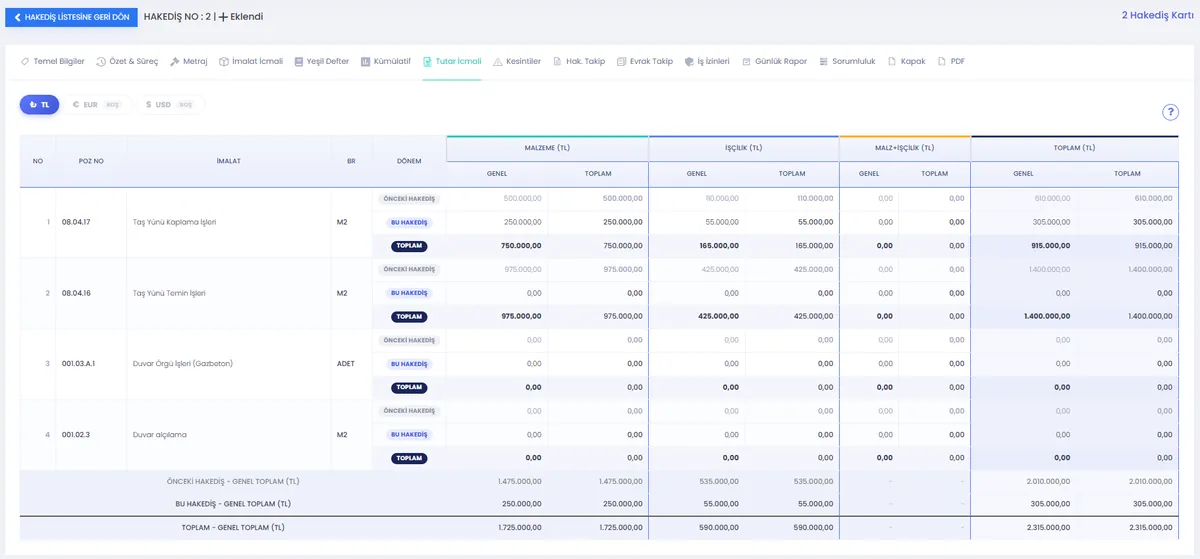This screenshot has height=559, width=1200.
Task: Click the İmalat İcmali cube icon
Action: click(x=224, y=61)
